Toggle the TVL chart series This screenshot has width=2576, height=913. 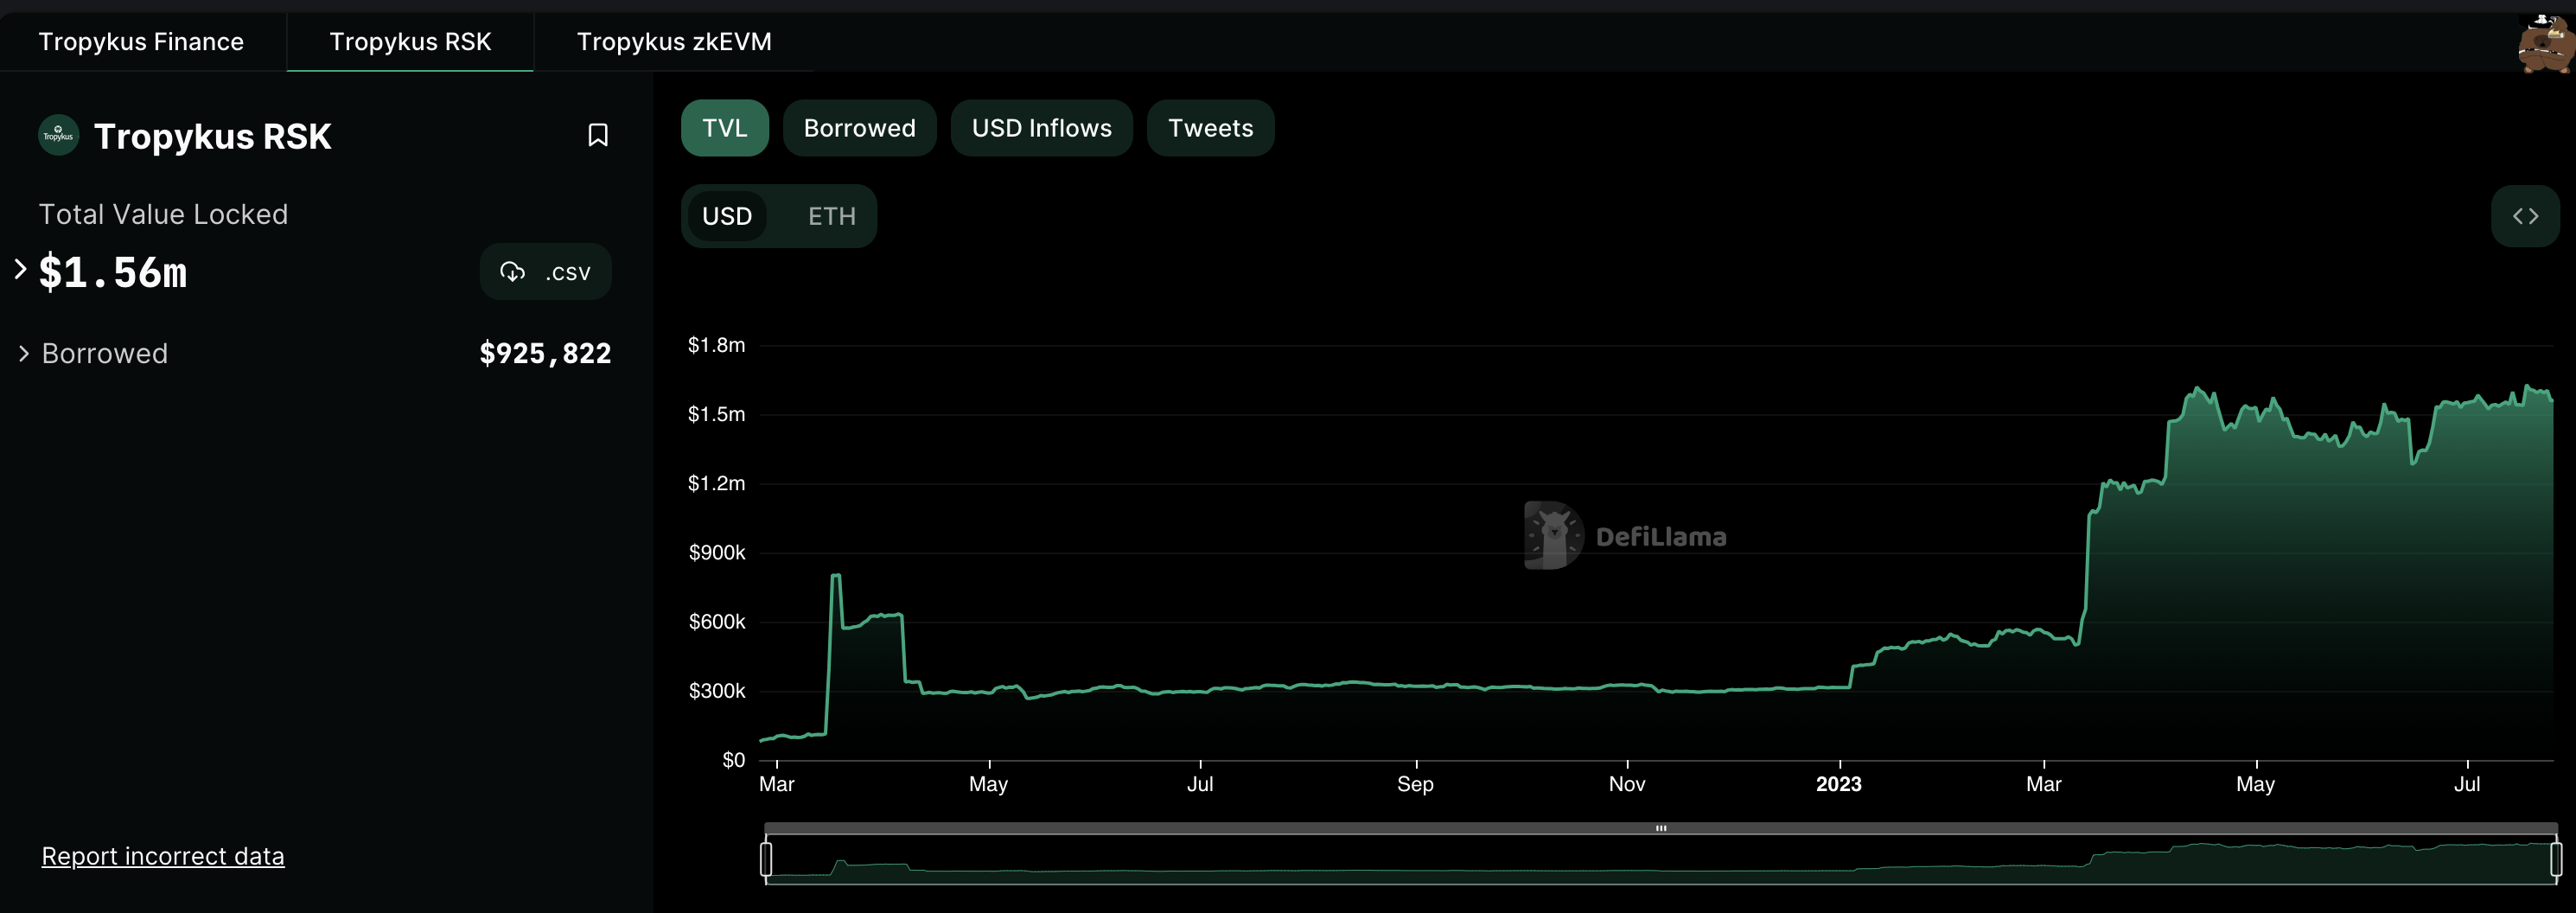pos(725,128)
